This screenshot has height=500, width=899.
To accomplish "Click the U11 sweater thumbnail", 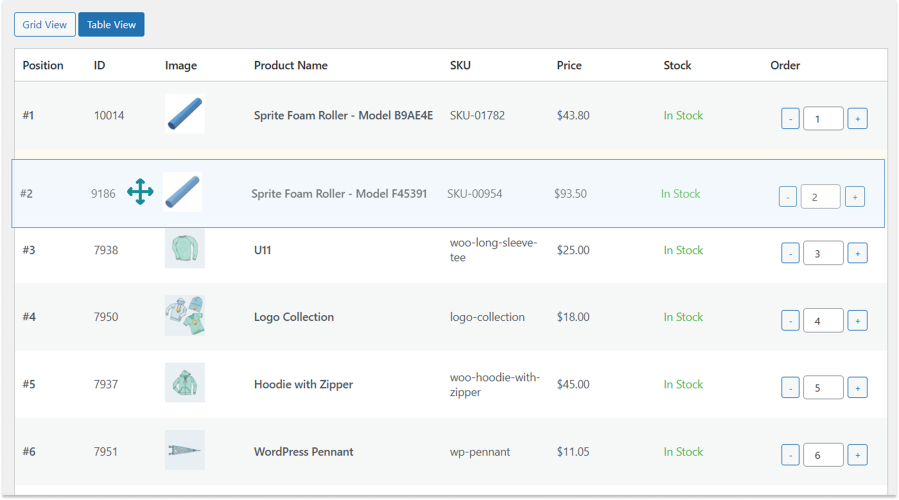I will [185, 249].
